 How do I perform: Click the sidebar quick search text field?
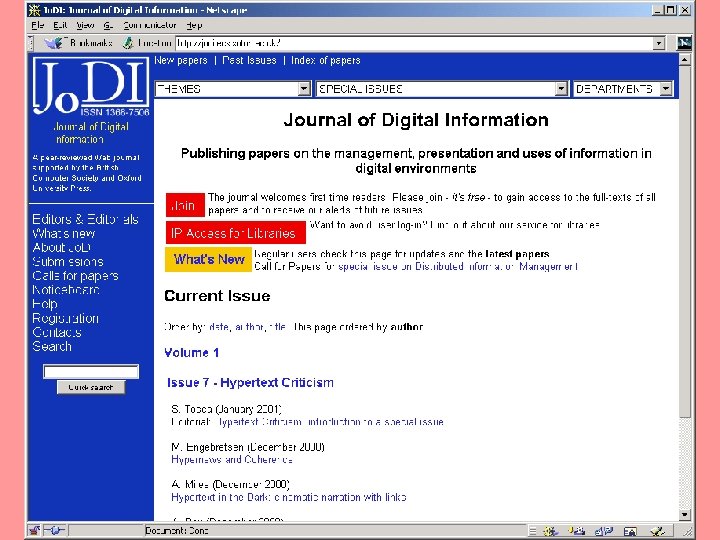(91, 371)
